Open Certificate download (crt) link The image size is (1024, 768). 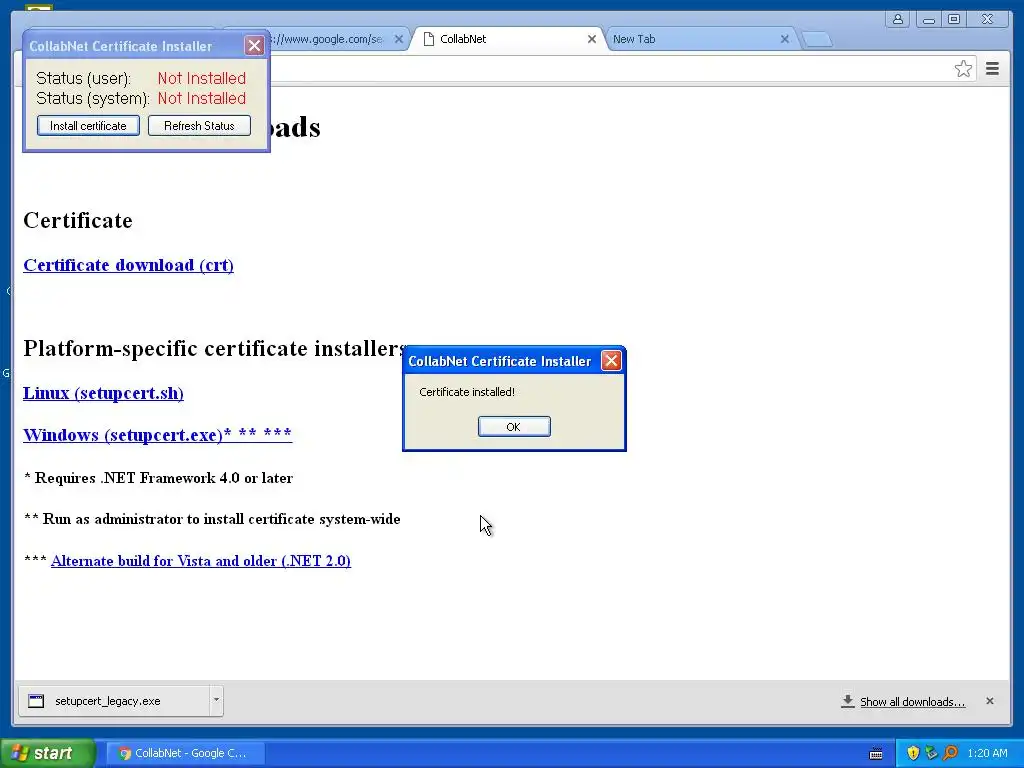point(129,265)
